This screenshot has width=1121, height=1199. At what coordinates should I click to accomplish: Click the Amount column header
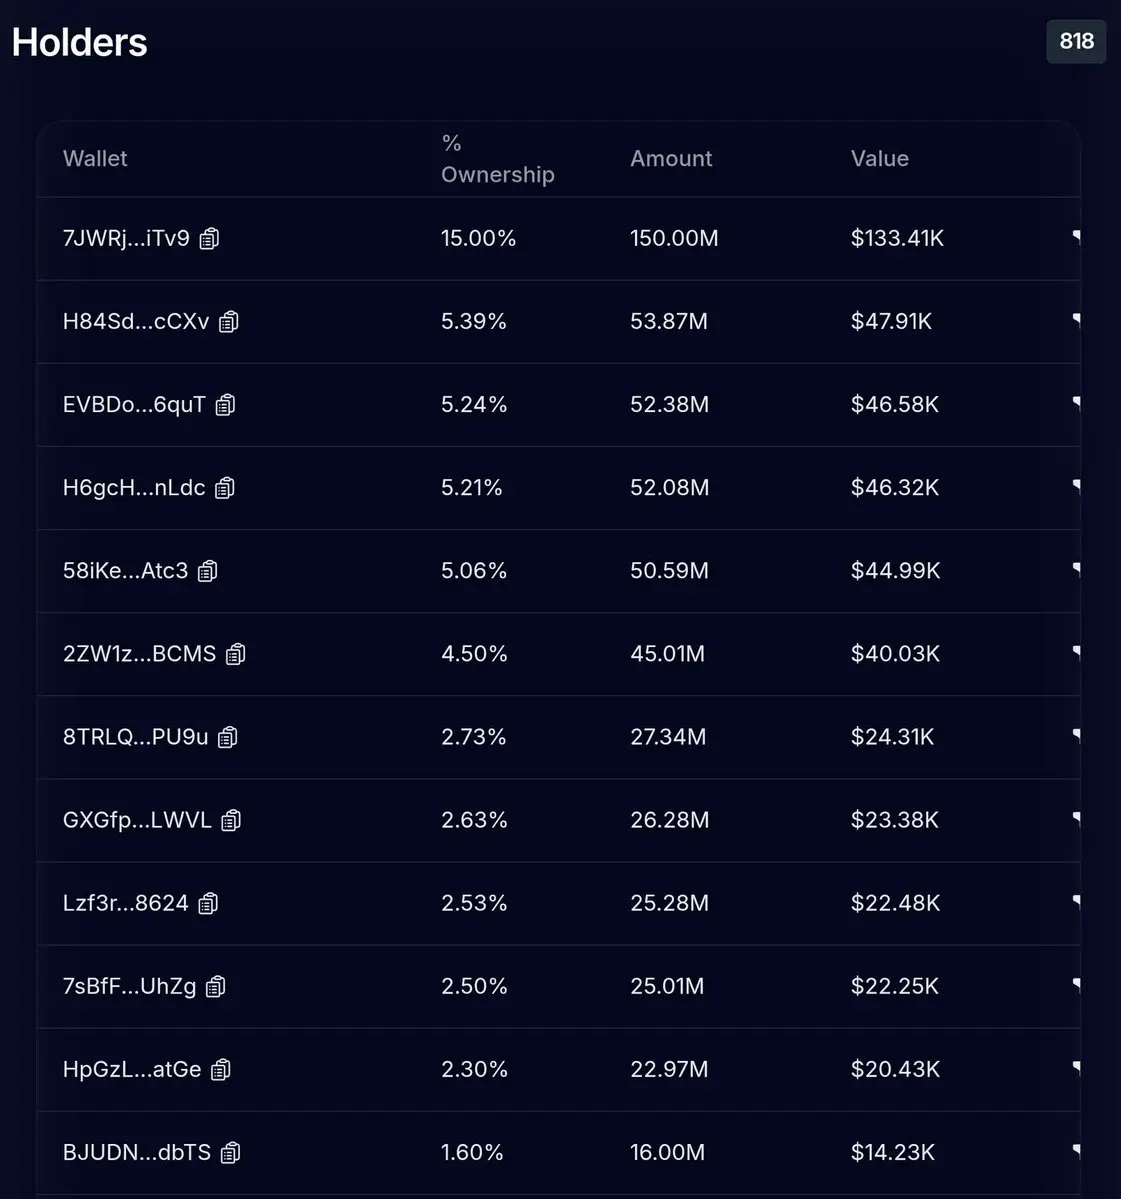coord(671,158)
